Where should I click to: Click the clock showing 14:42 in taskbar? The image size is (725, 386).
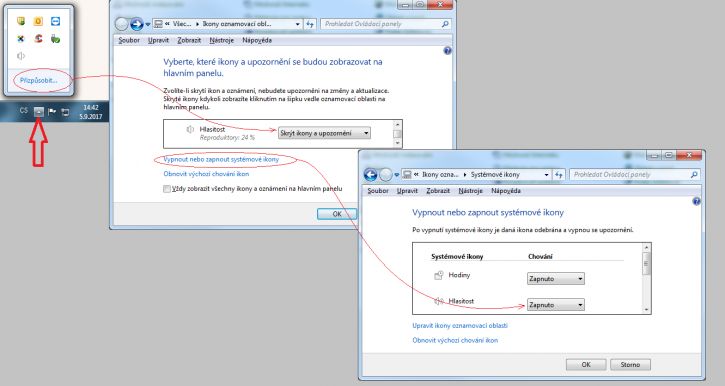pyautogui.click(x=91, y=112)
